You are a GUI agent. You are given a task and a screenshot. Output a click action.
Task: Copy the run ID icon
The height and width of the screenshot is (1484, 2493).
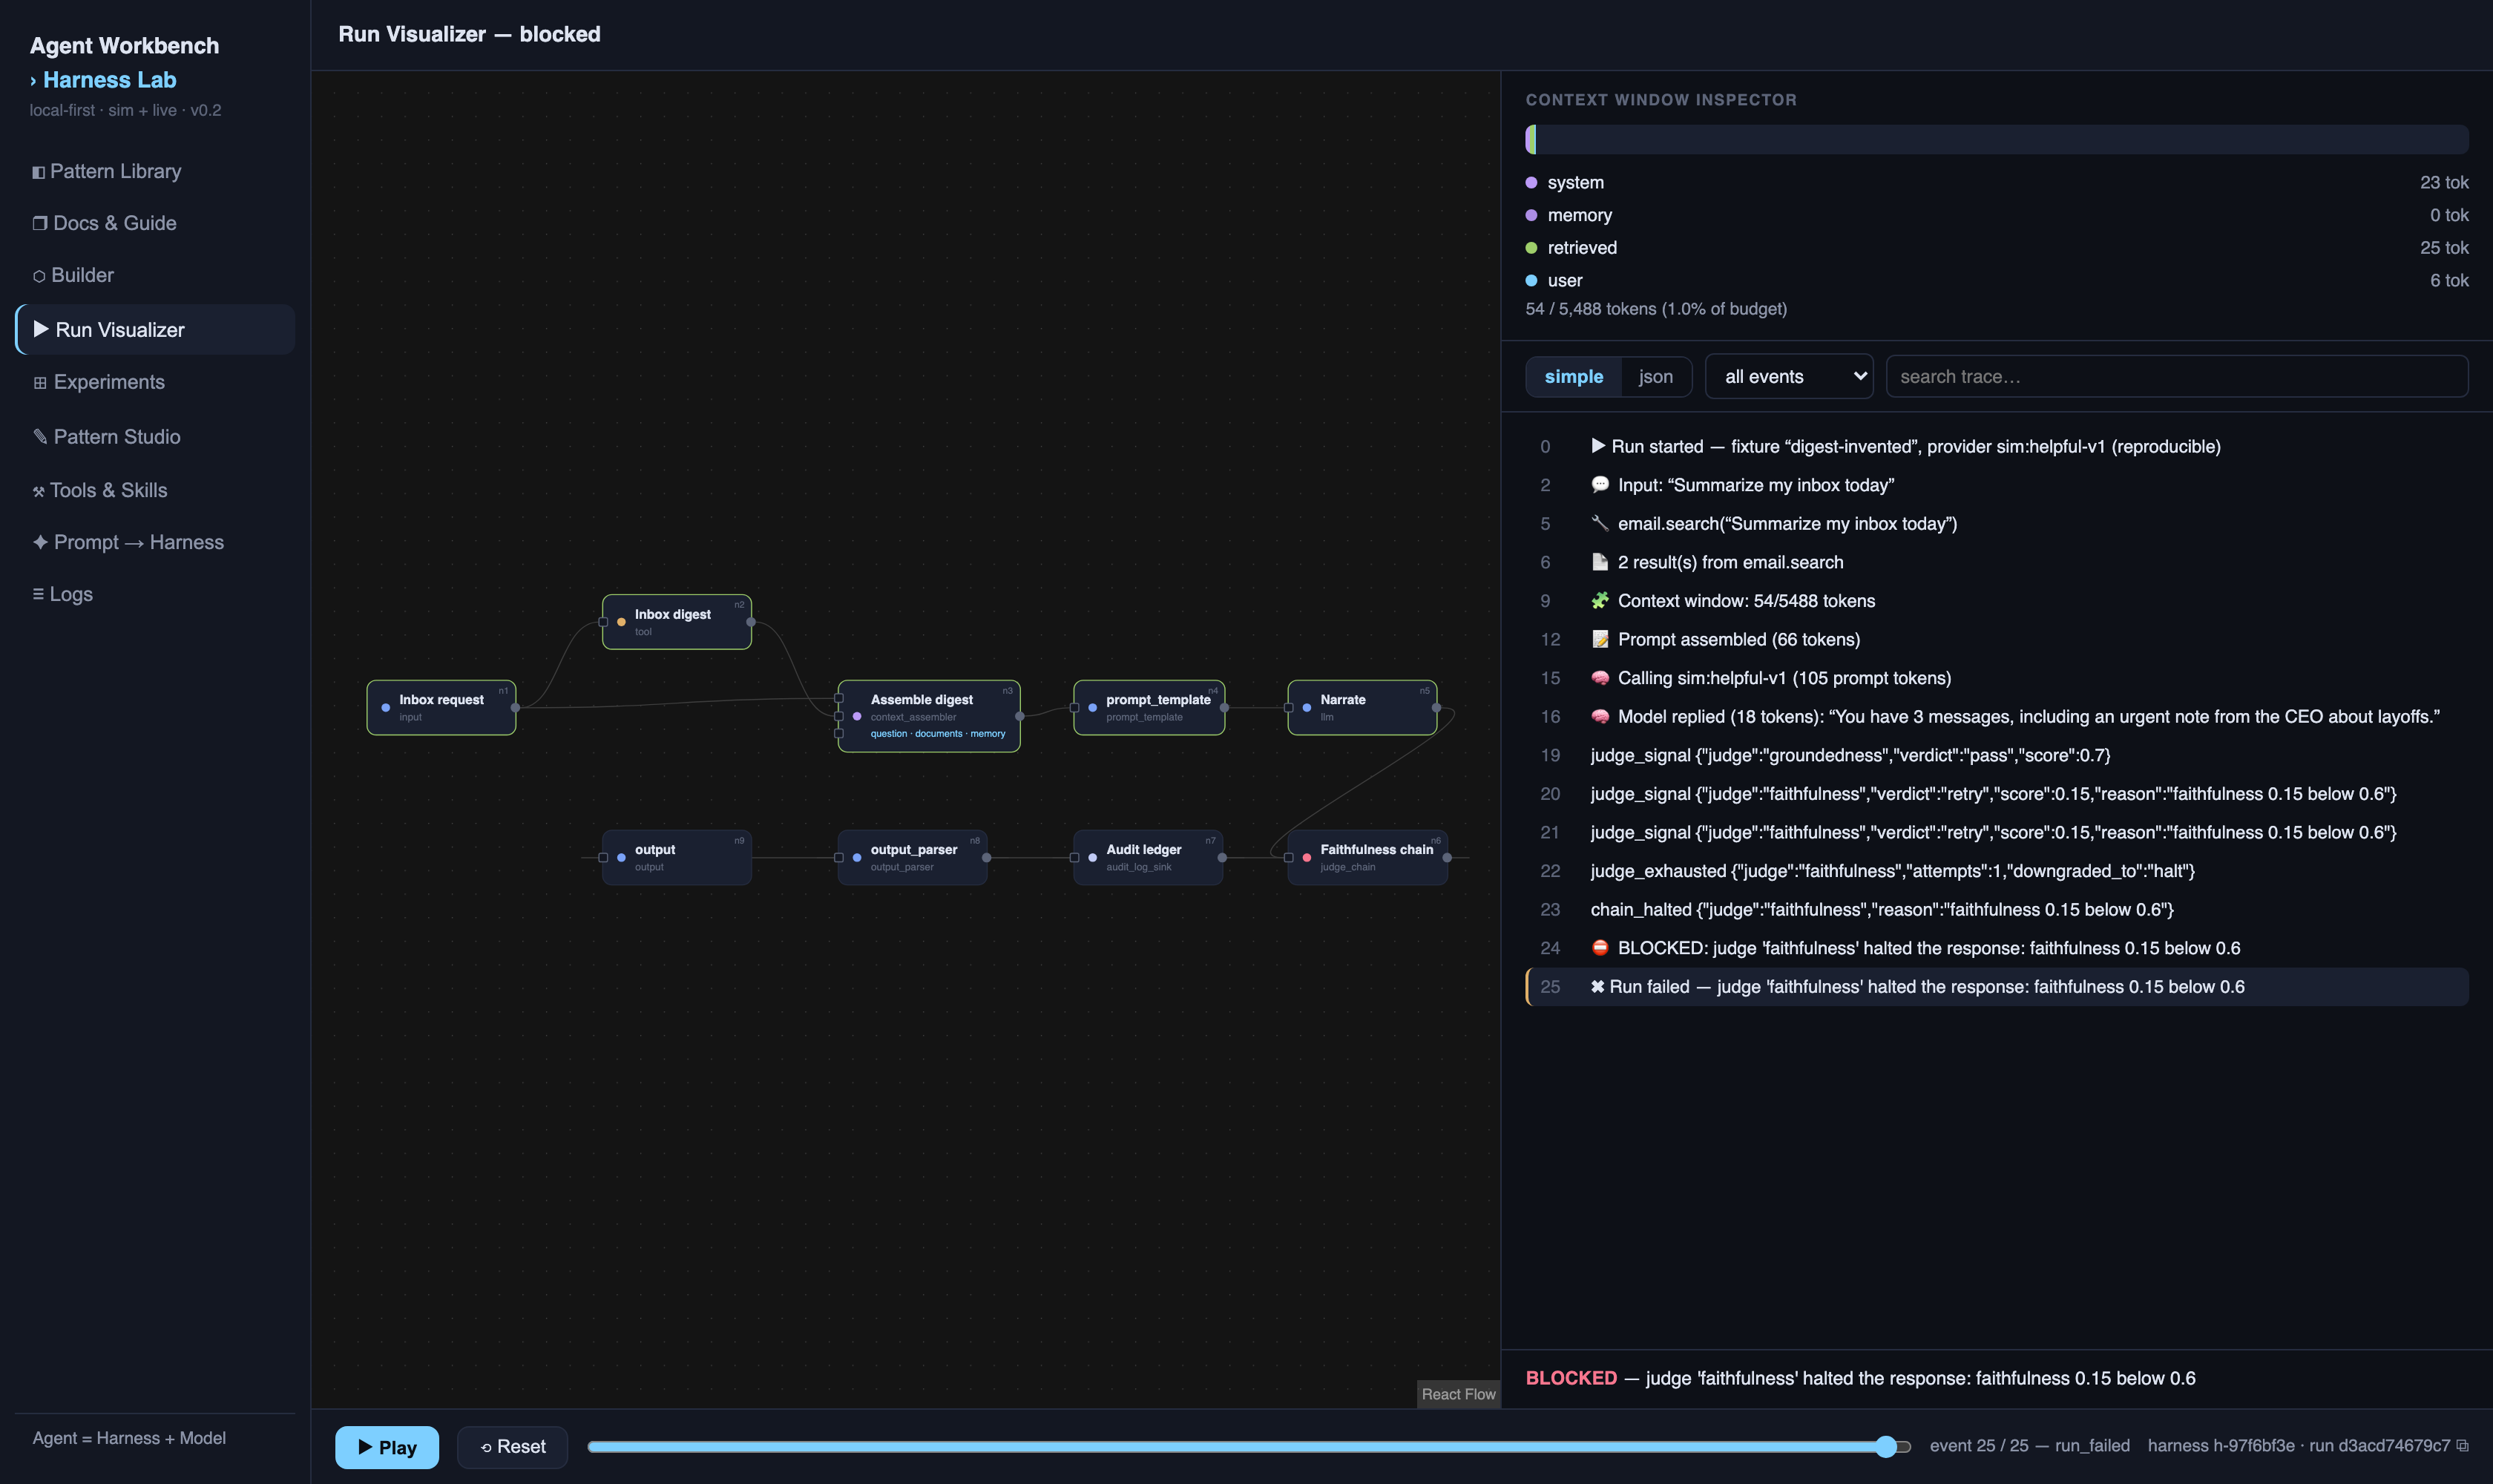tap(2462, 1446)
